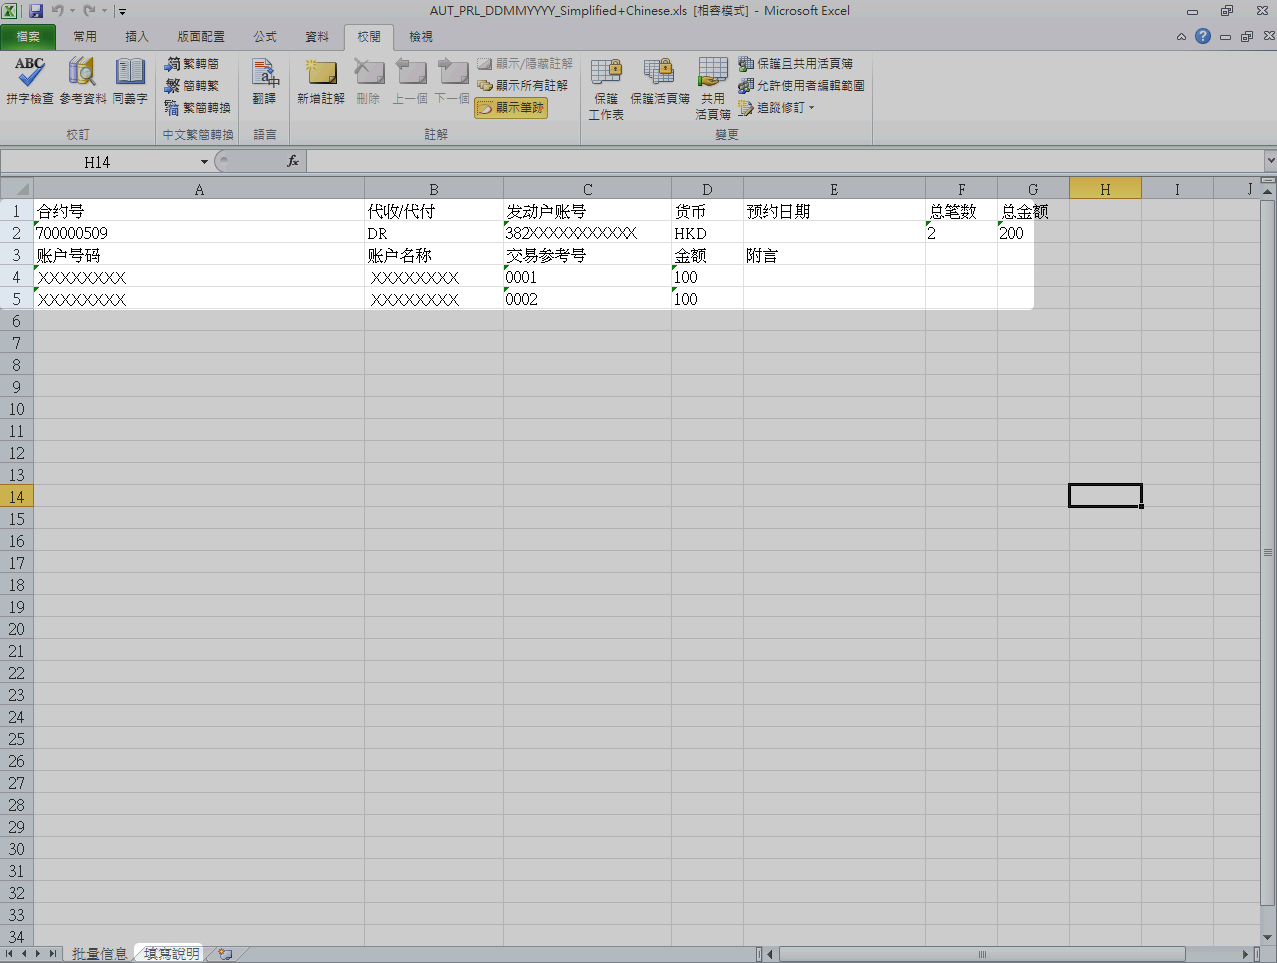Minimize the ribbon with the caret icon
The width and height of the screenshot is (1277, 963).
coord(1181,37)
